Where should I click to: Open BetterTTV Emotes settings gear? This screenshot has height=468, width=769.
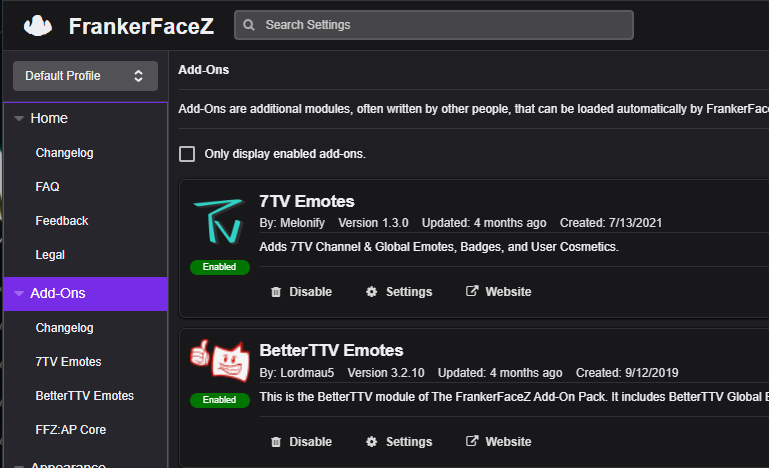click(x=372, y=442)
